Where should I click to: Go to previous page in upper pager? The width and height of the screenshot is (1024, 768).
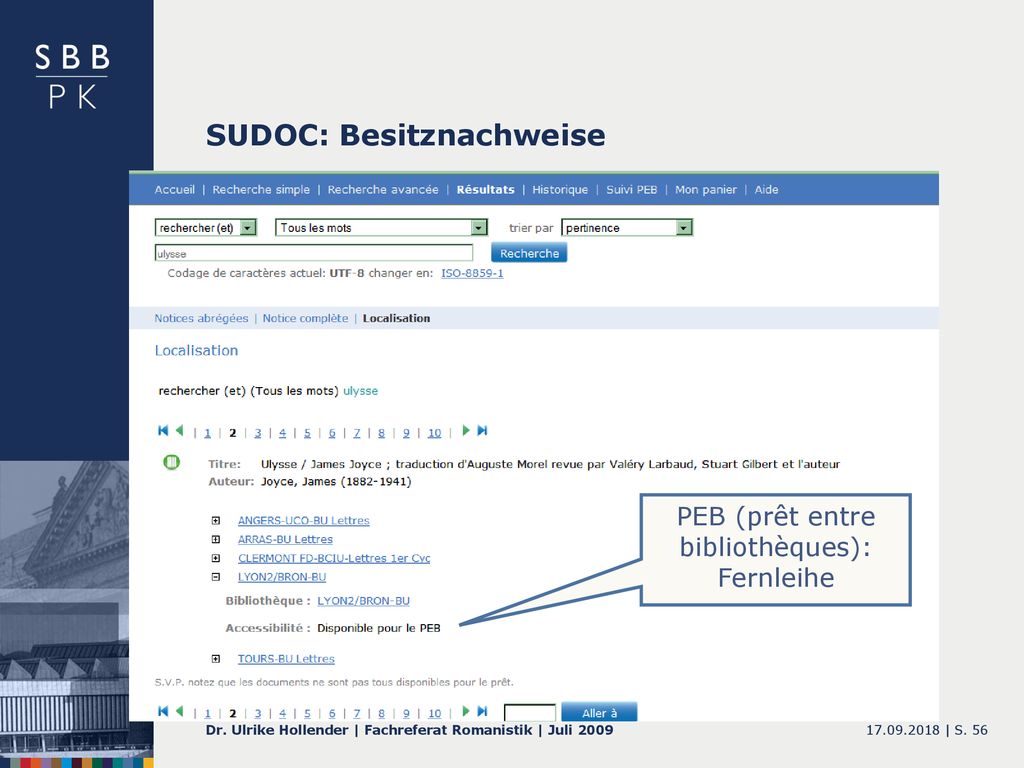point(180,430)
